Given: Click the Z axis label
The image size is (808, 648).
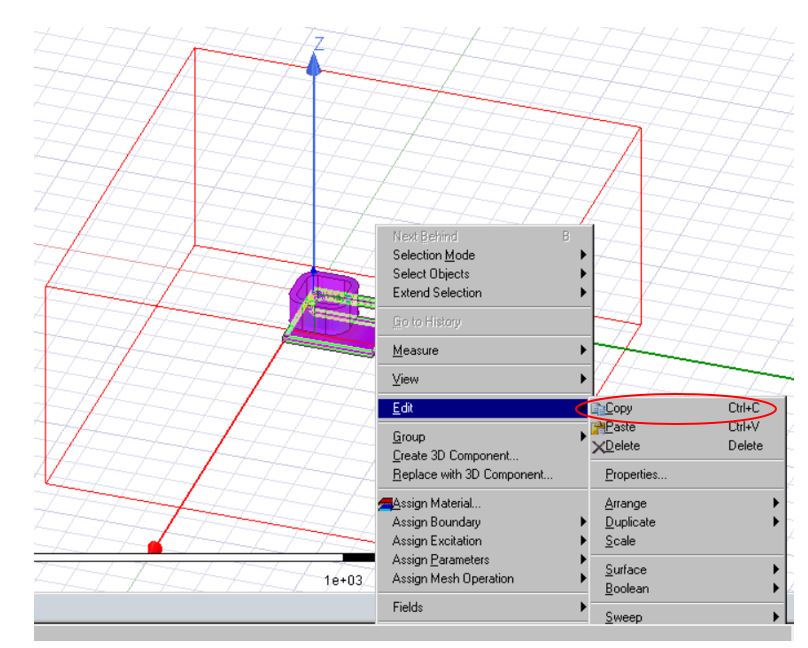Looking at the screenshot, I should coord(319,43).
